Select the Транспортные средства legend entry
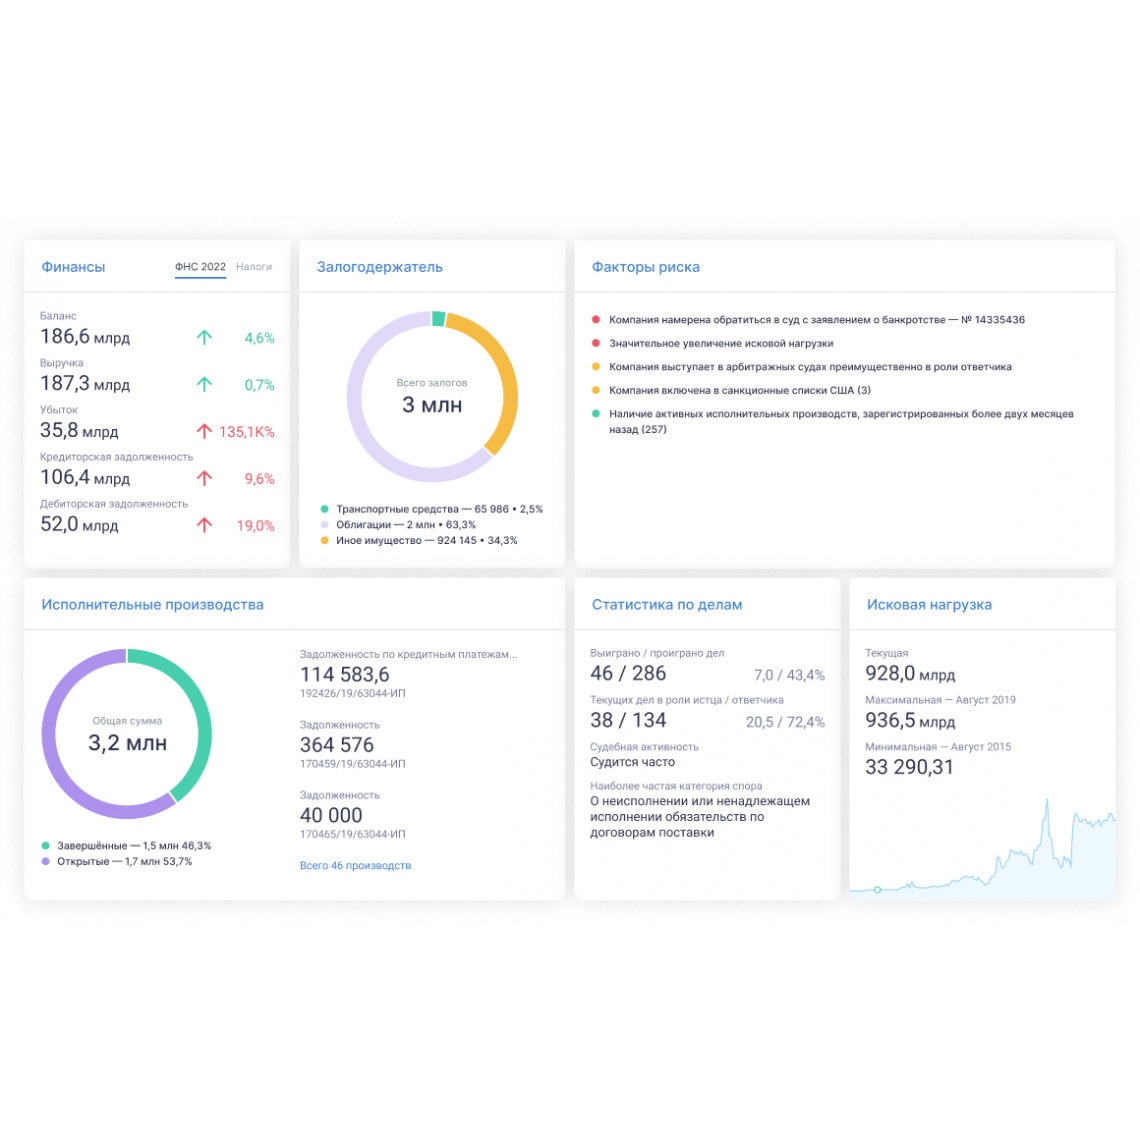 [x=439, y=509]
